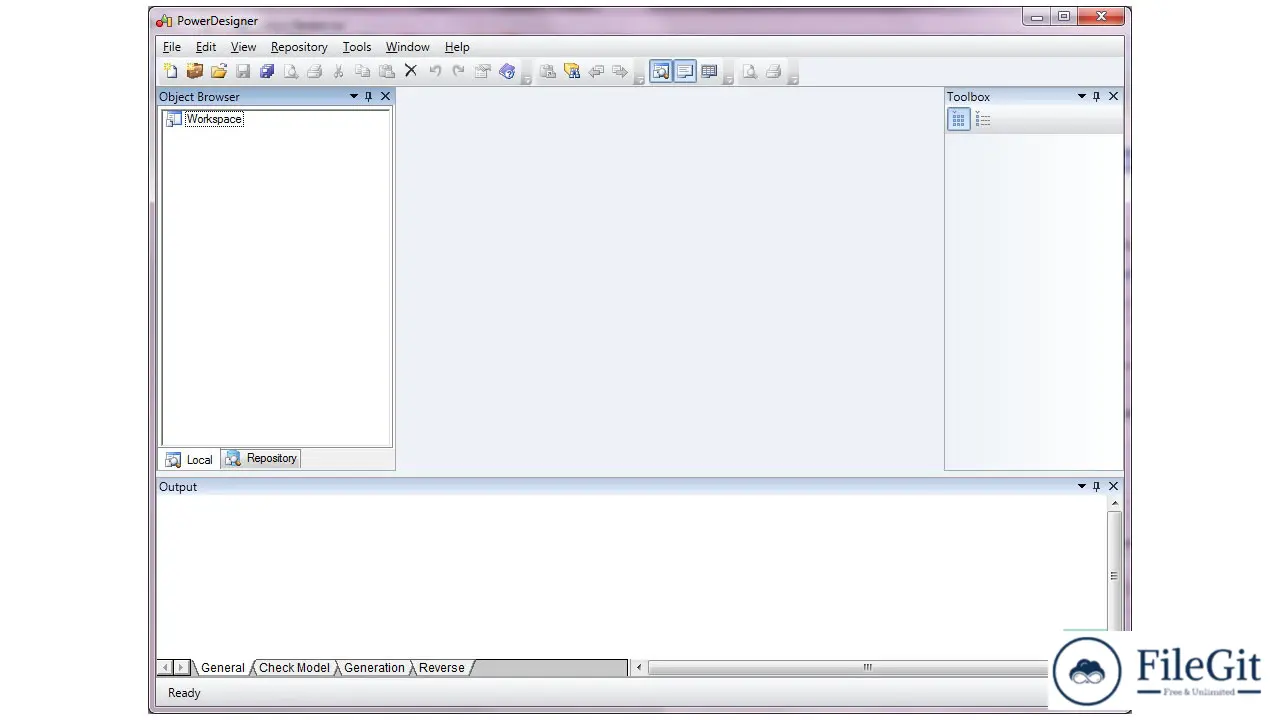
Task: Switch to the Repository browser tab
Action: point(261,458)
